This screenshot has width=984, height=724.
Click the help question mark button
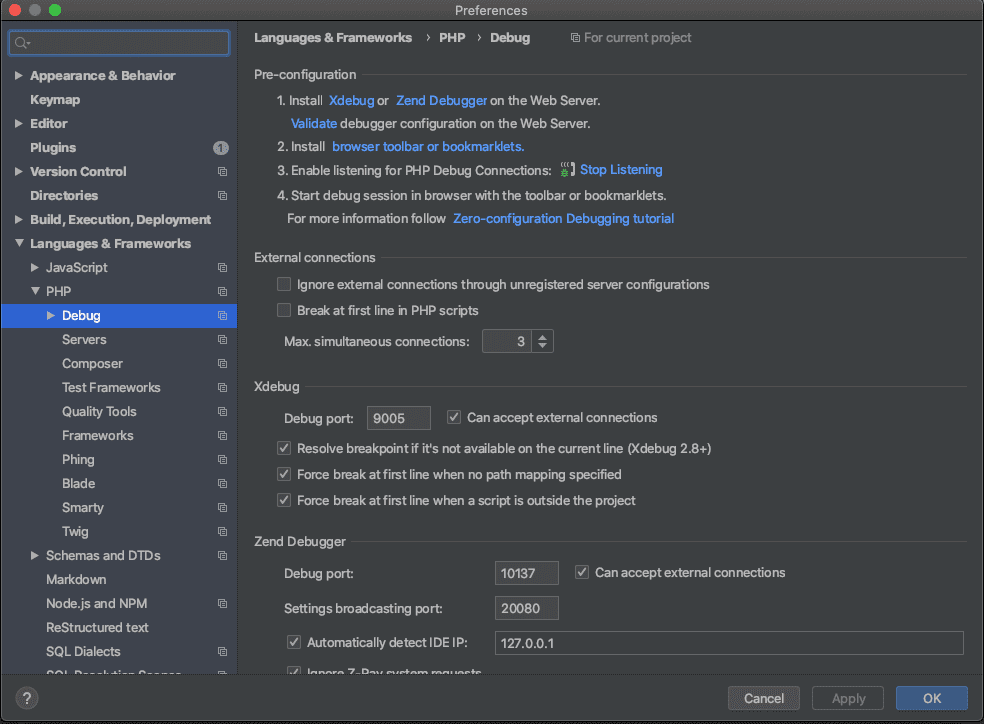click(x=28, y=698)
